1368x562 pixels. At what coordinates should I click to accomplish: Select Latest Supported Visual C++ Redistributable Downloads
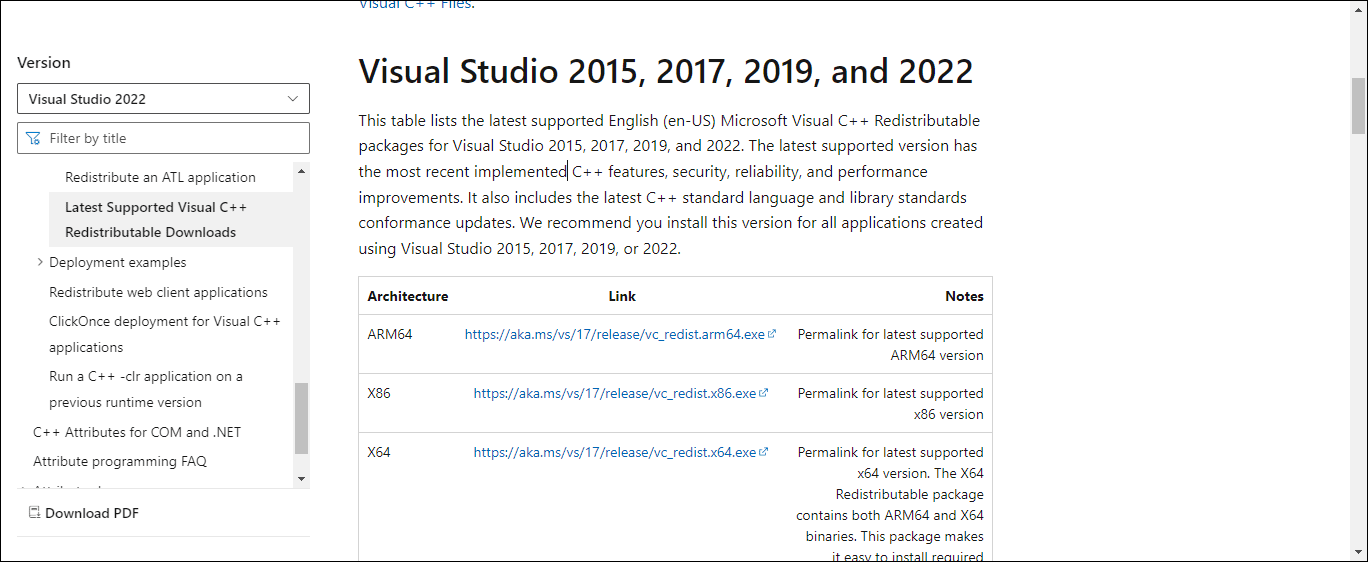[x=155, y=219]
